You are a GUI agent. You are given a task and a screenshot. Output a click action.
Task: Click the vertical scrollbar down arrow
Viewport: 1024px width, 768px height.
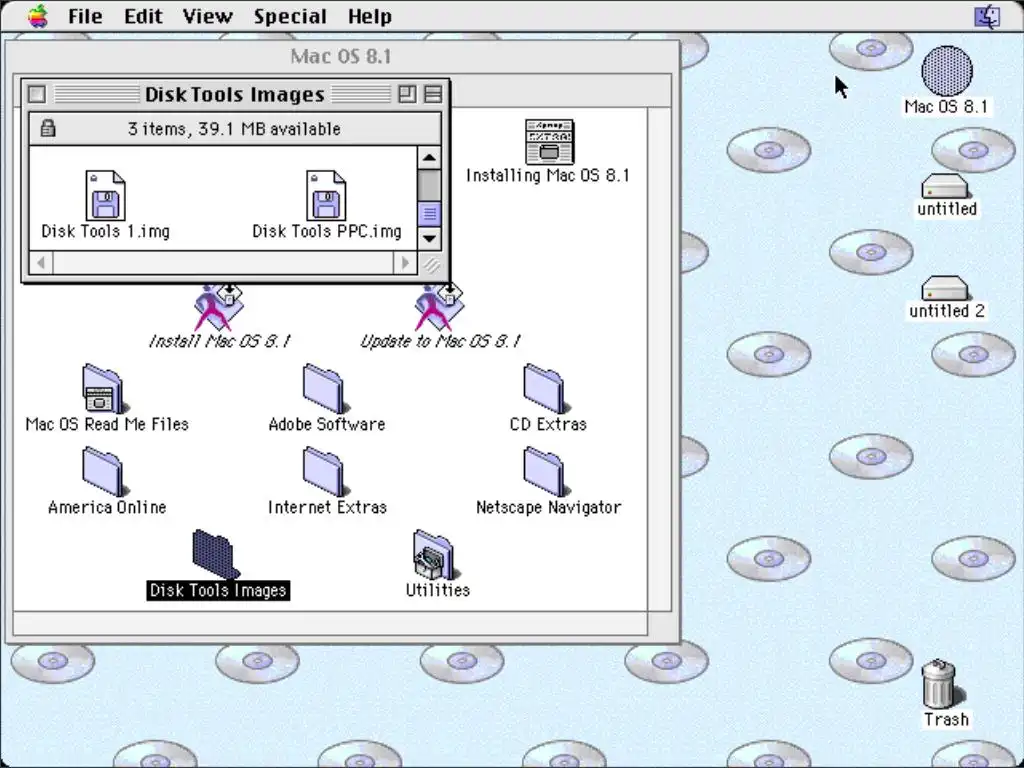coord(429,238)
